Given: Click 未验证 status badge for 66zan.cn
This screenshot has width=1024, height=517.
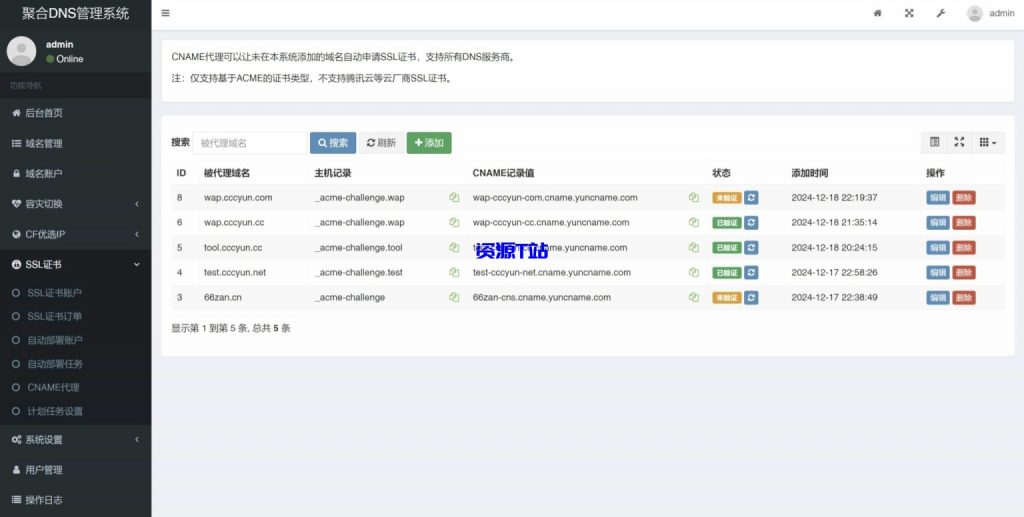Looking at the screenshot, I should pos(727,297).
